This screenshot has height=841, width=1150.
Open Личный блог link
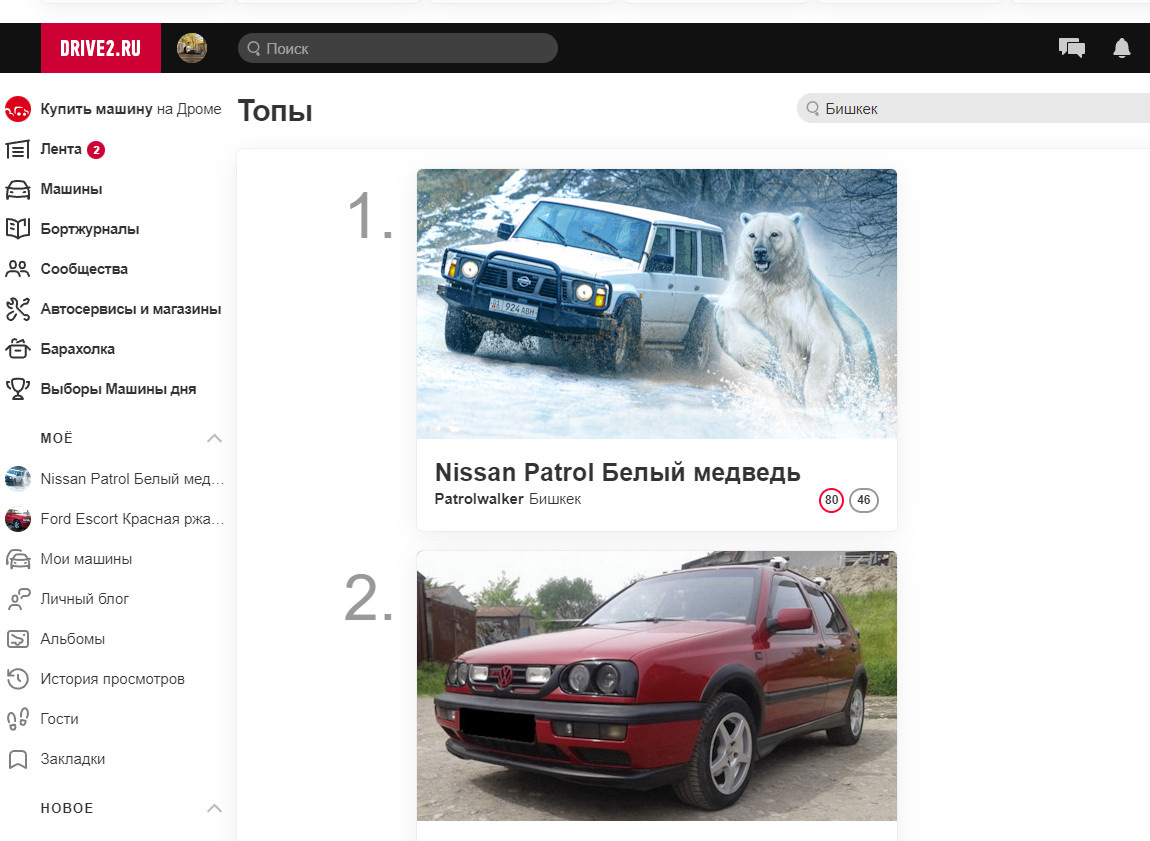pos(84,599)
